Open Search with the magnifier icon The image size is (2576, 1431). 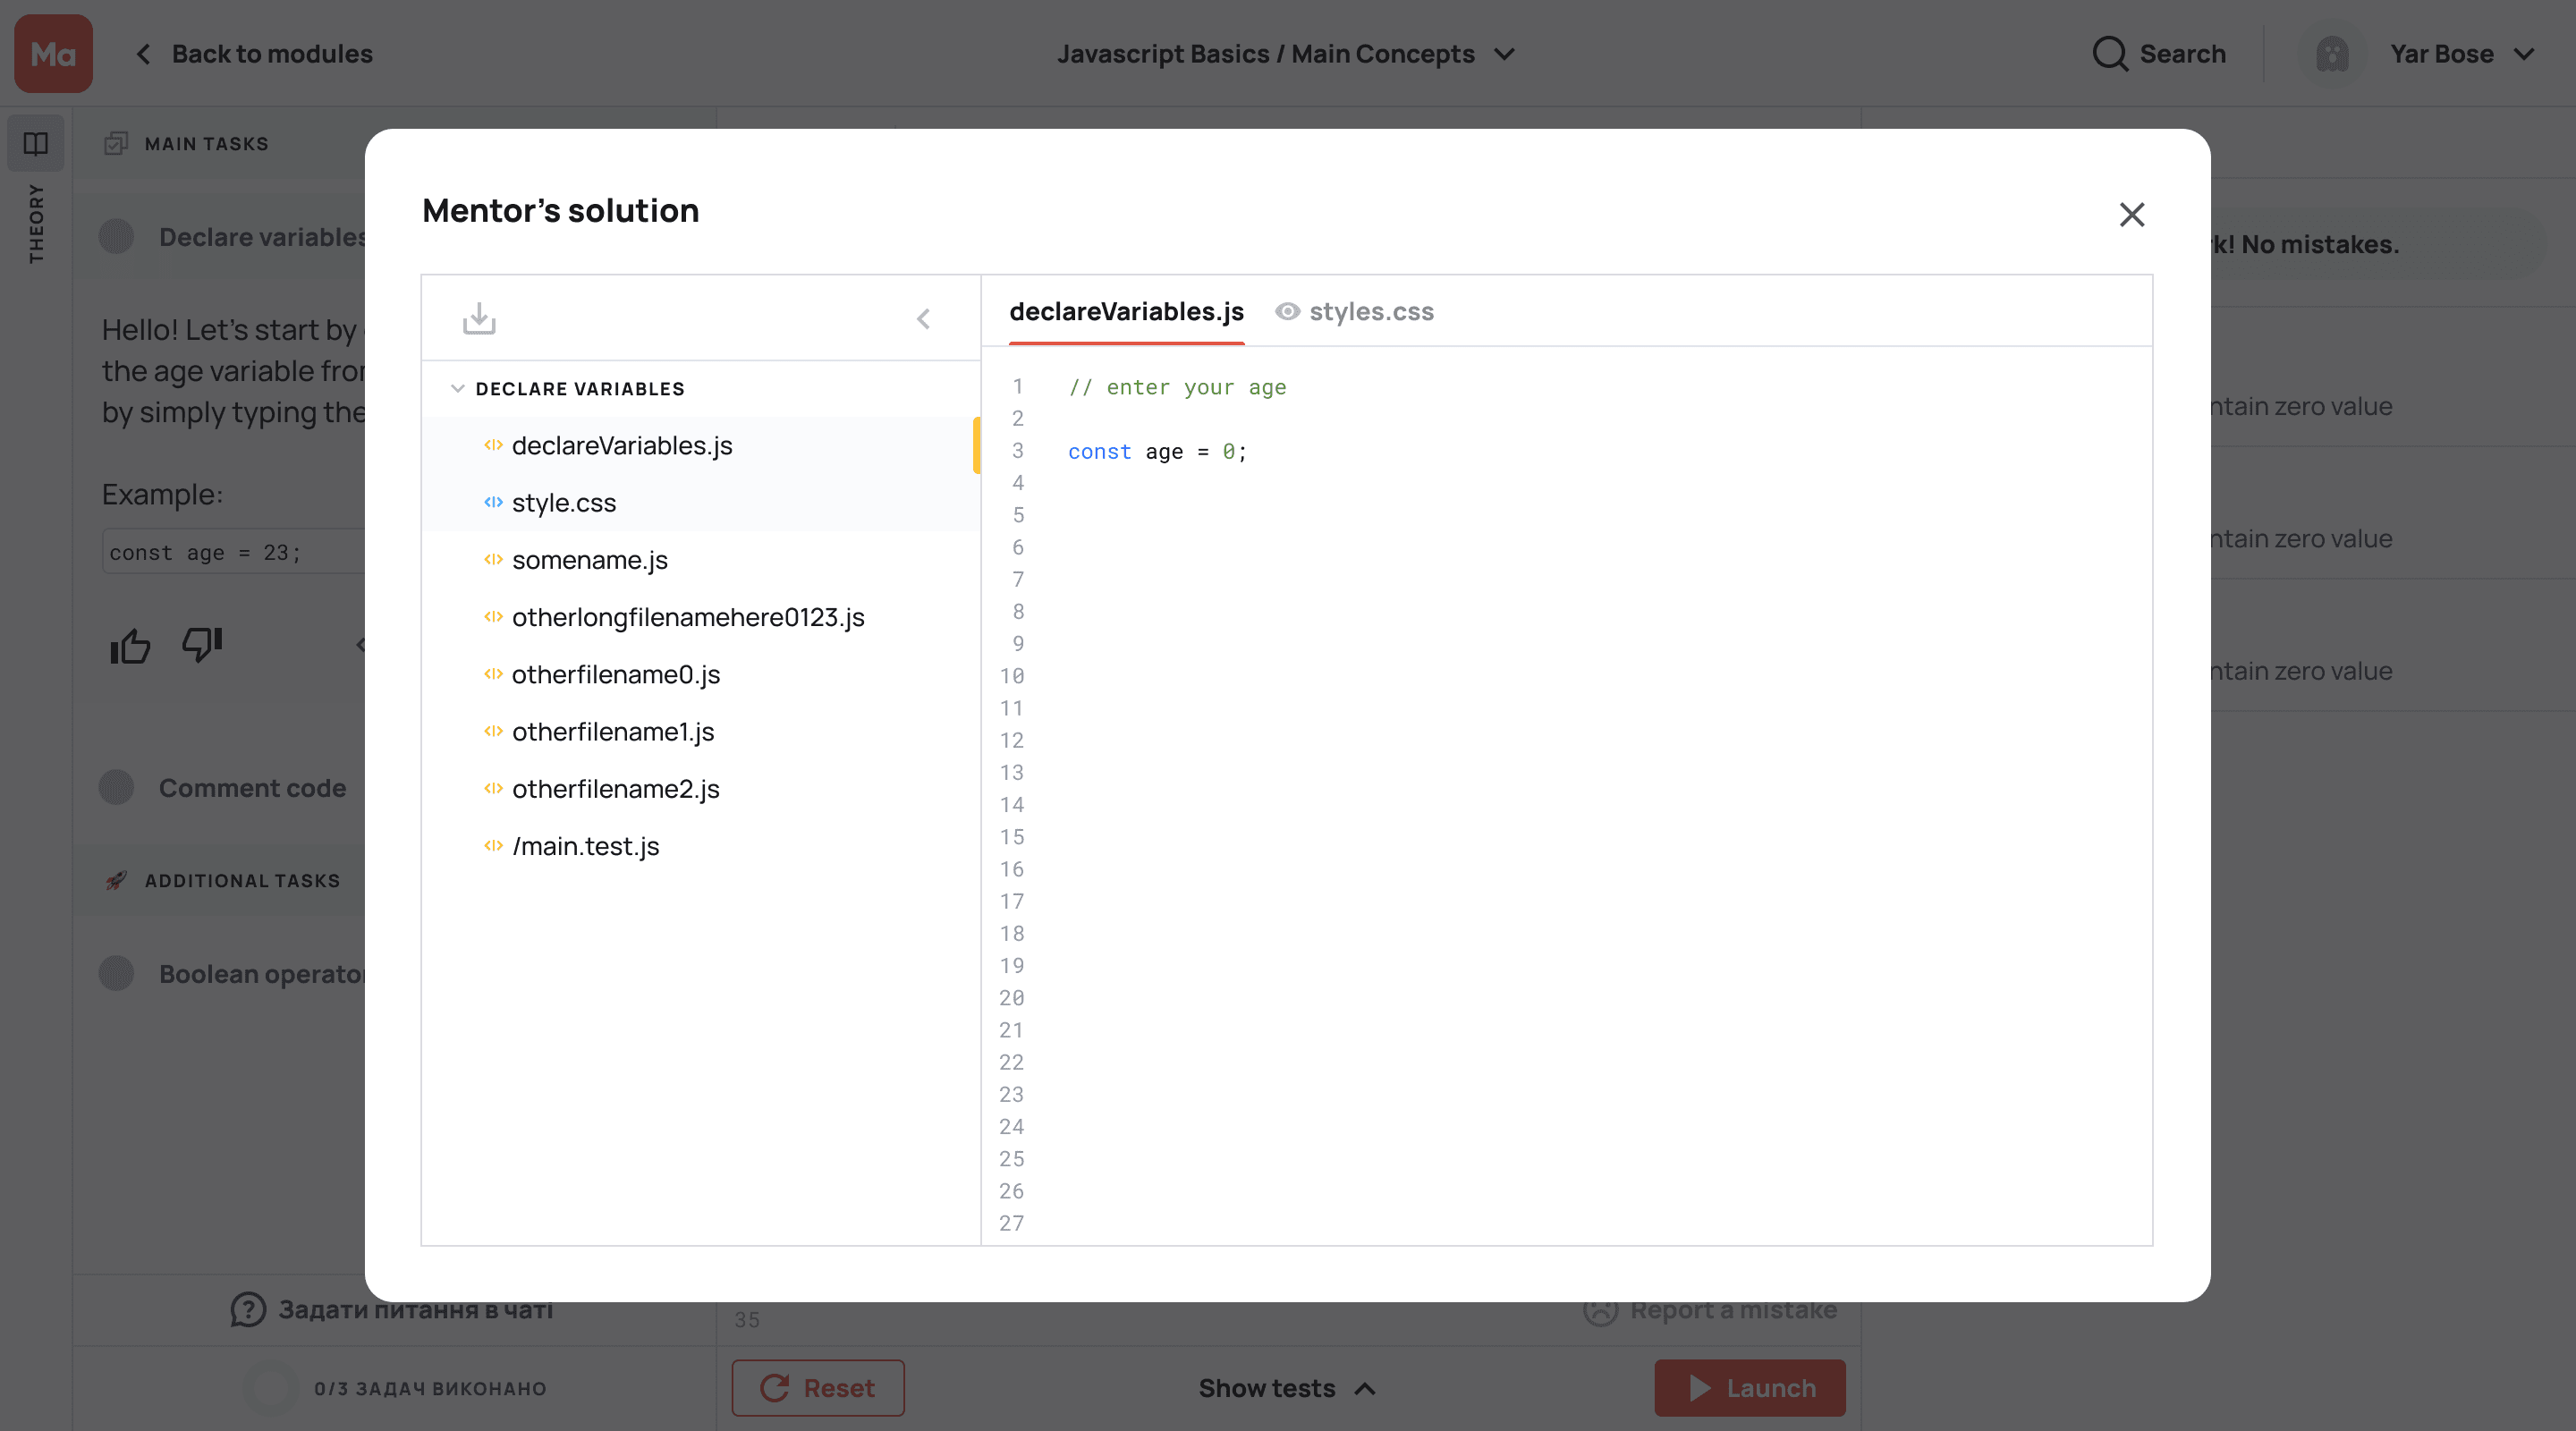pos(2110,54)
